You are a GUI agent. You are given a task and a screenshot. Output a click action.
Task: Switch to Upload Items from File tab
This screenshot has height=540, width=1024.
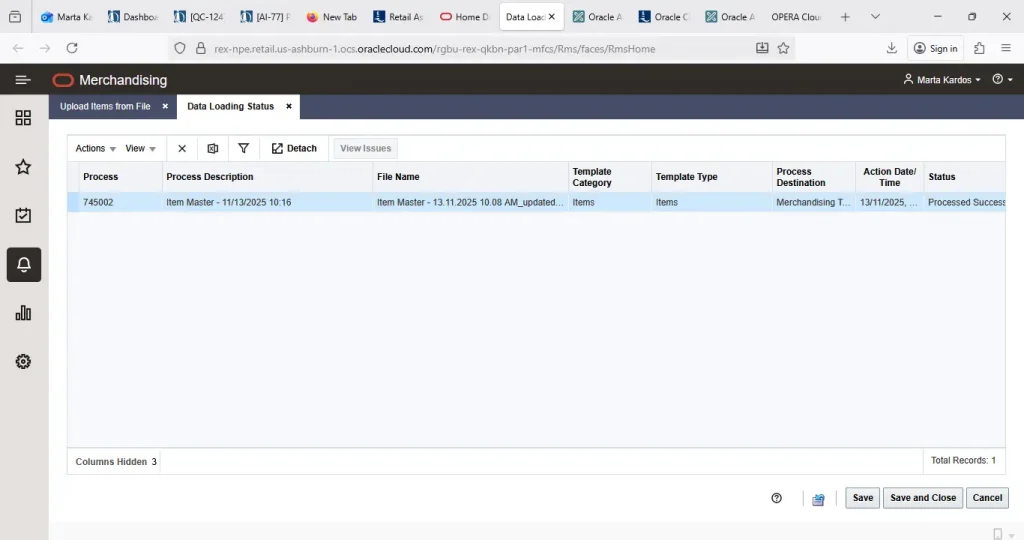tap(105, 106)
